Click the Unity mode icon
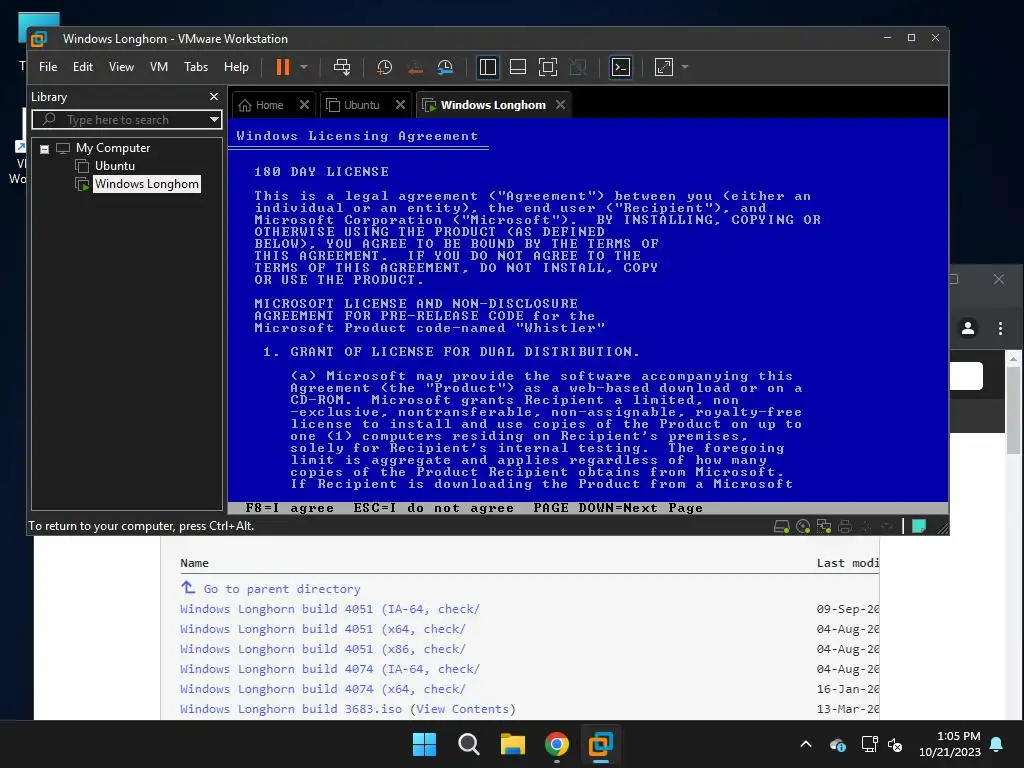Screen dimensions: 1024x768 [x=578, y=67]
